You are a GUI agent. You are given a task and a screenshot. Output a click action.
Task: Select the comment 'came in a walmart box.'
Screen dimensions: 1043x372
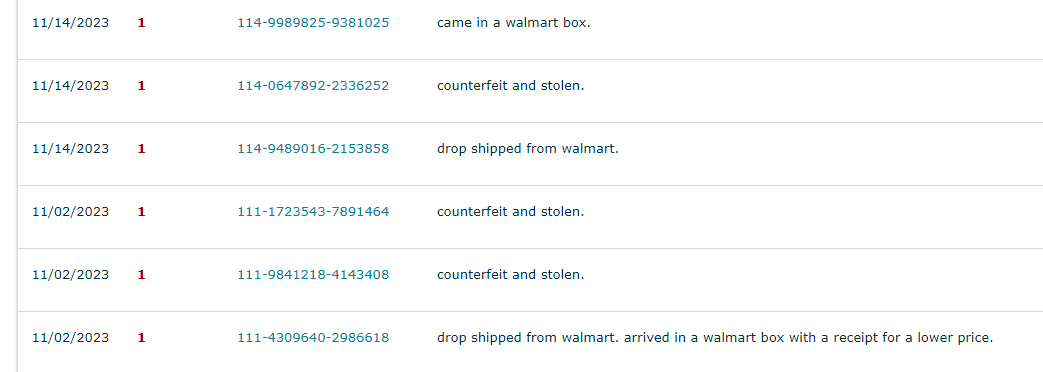coord(514,23)
